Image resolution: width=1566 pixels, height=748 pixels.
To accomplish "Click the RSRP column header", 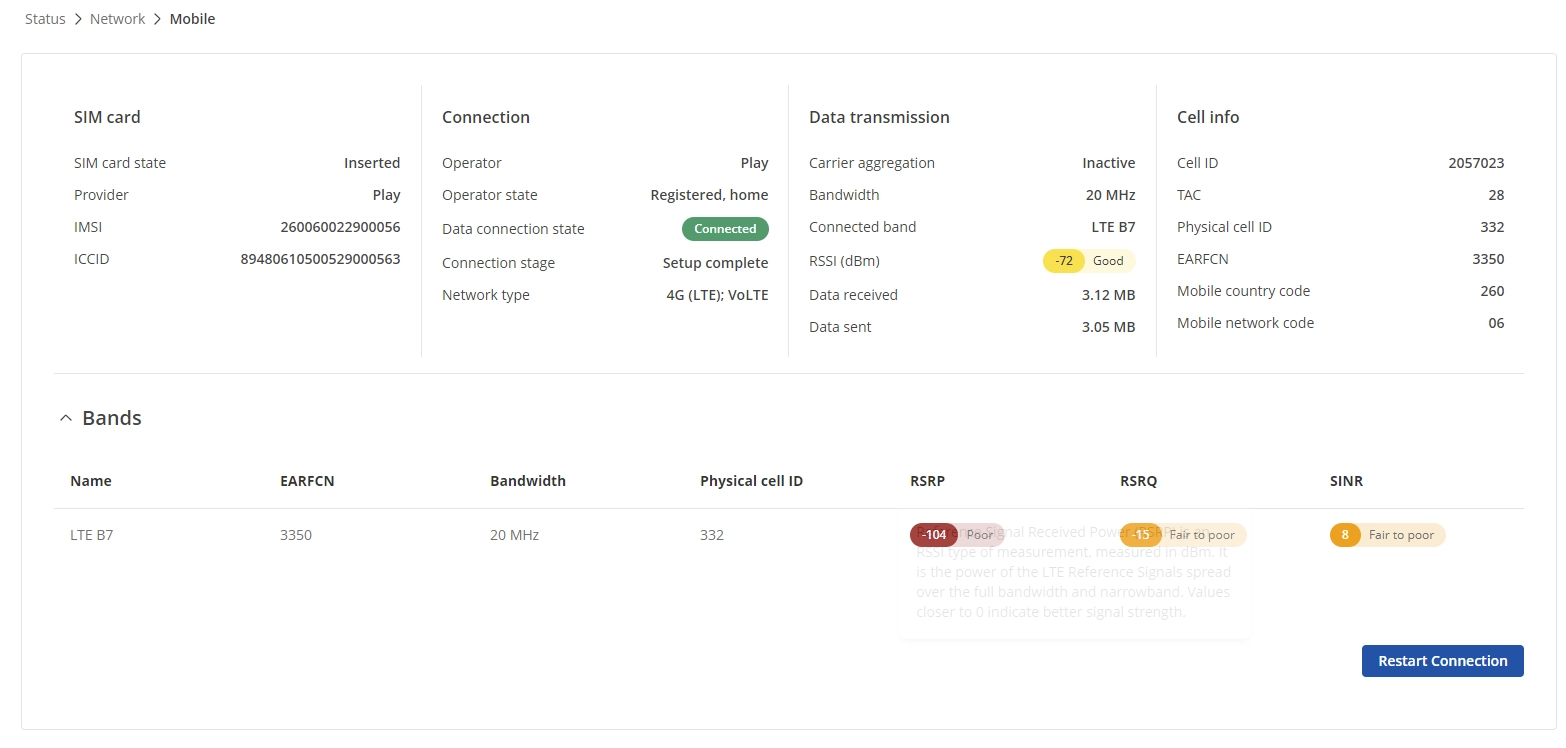I will tap(927, 481).
